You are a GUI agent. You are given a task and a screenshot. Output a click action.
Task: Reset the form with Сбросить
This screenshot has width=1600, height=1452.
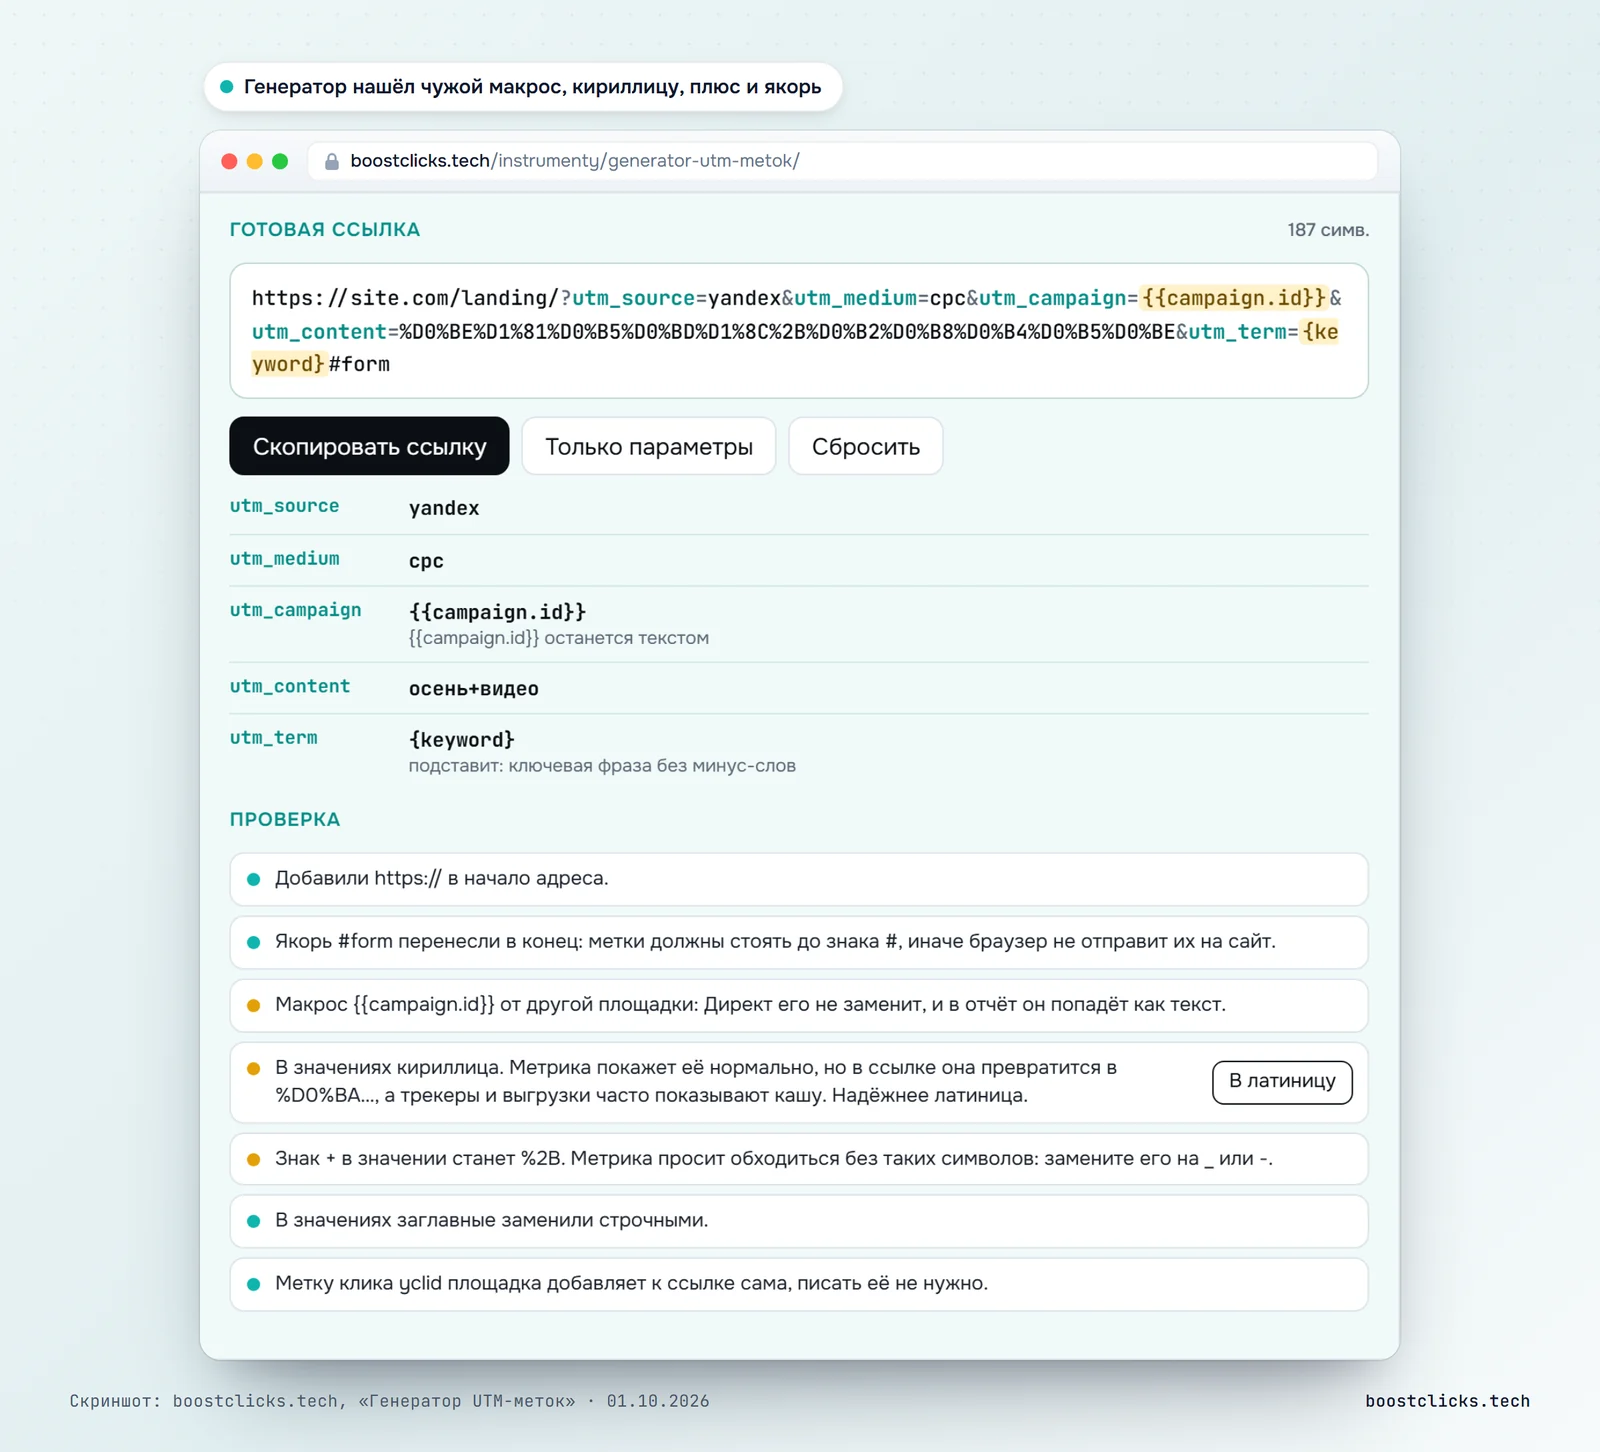click(x=866, y=446)
